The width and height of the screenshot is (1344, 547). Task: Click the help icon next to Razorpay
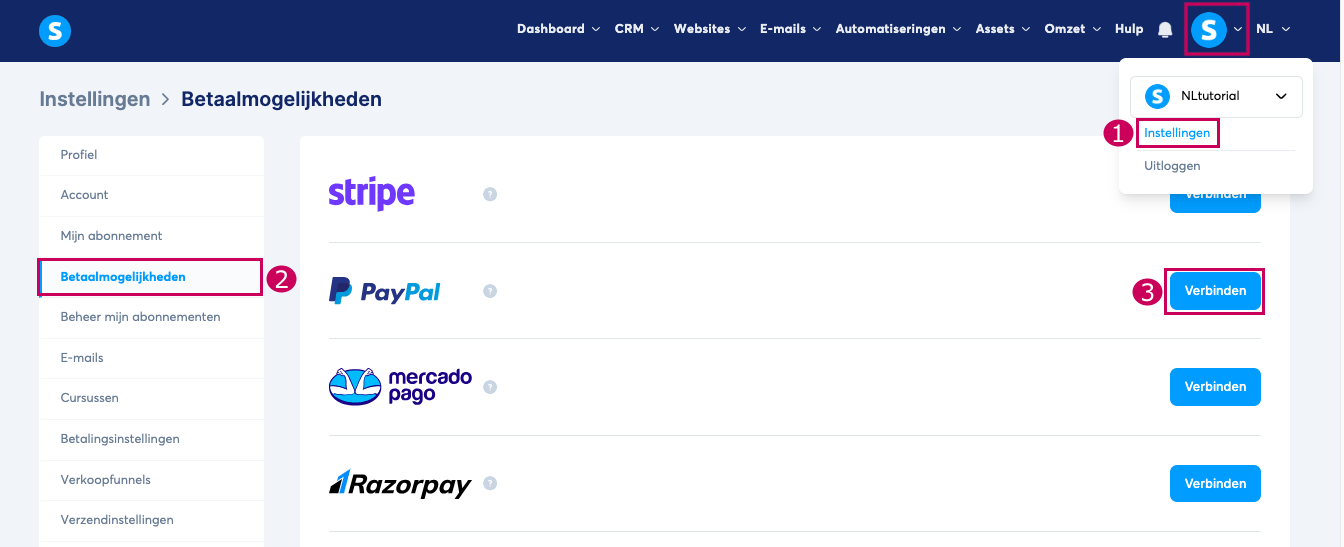pyautogui.click(x=490, y=483)
